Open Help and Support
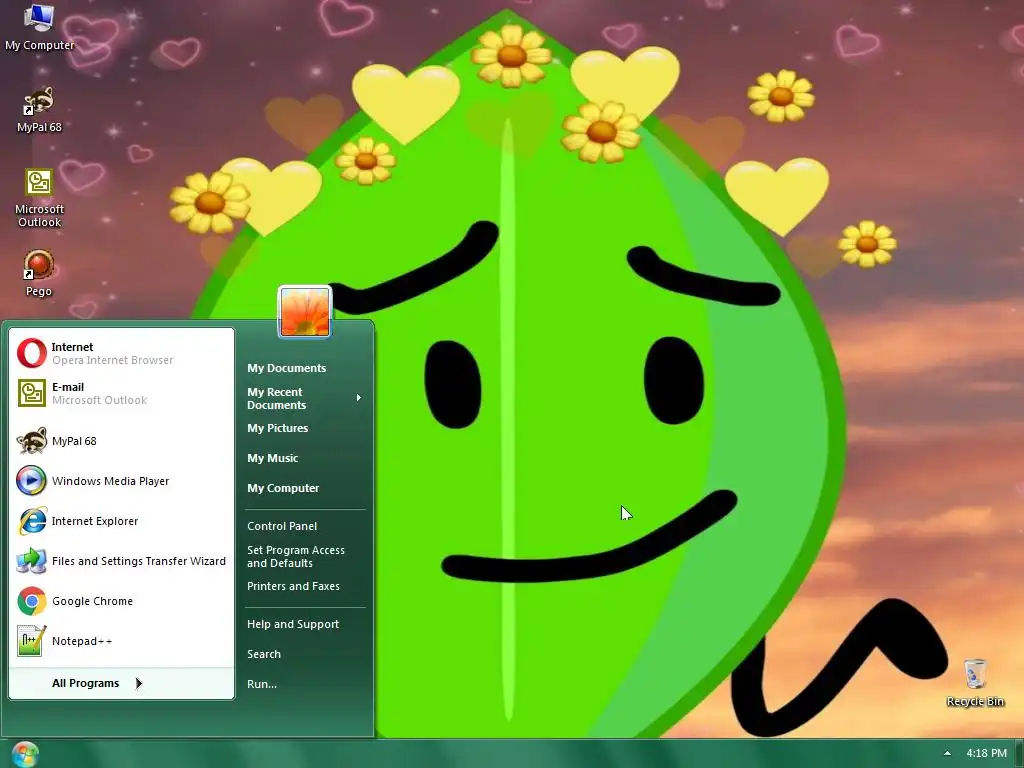This screenshot has width=1024, height=768. (x=293, y=624)
